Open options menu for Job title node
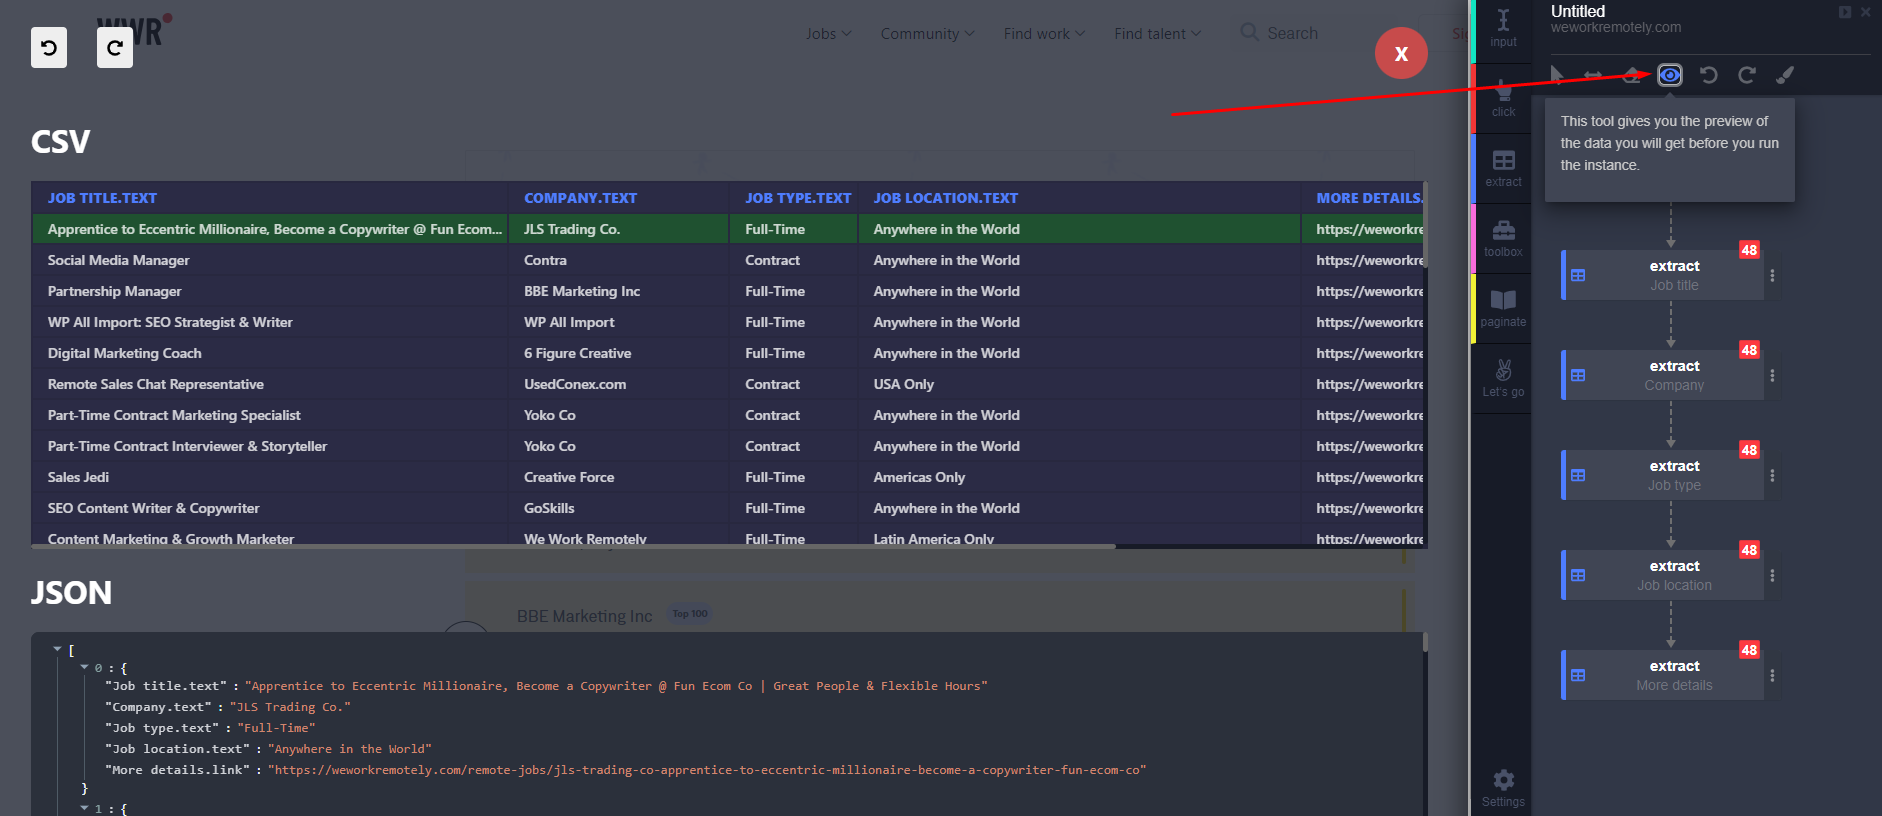1882x816 pixels. click(x=1772, y=275)
